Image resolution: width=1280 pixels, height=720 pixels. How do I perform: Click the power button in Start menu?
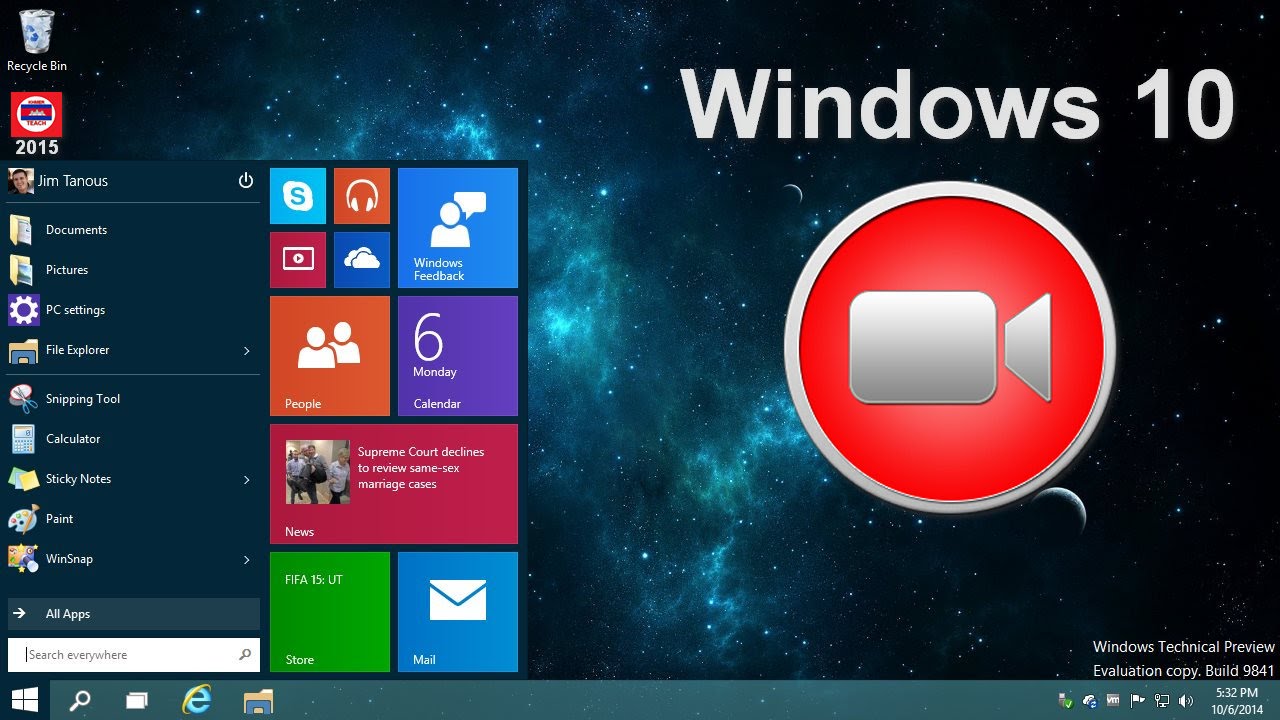click(246, 181)
